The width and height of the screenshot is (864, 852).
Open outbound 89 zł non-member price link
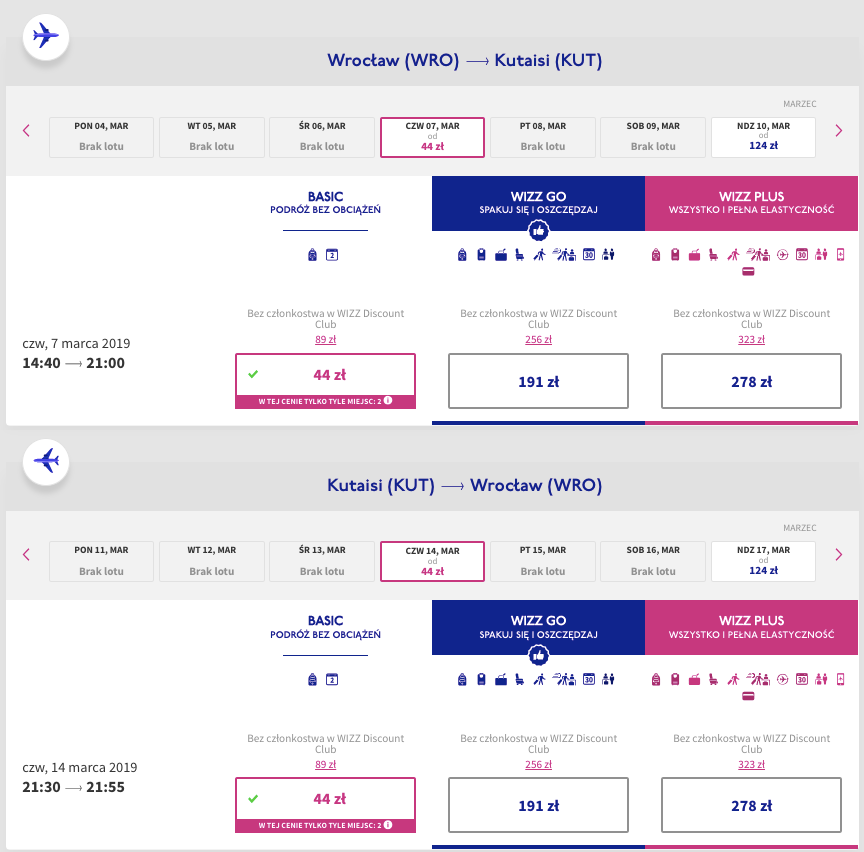coord(325,339)
